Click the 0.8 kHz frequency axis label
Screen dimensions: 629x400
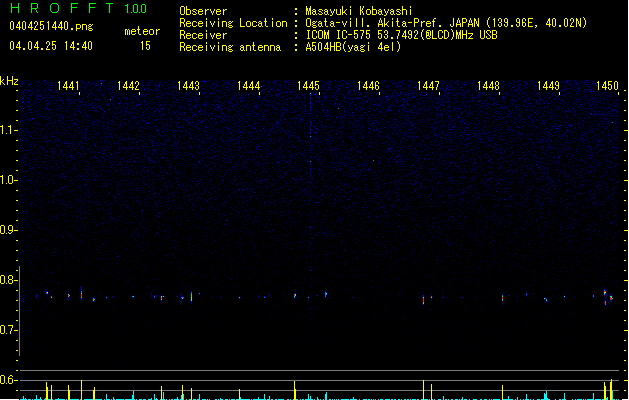click(8, 280)
